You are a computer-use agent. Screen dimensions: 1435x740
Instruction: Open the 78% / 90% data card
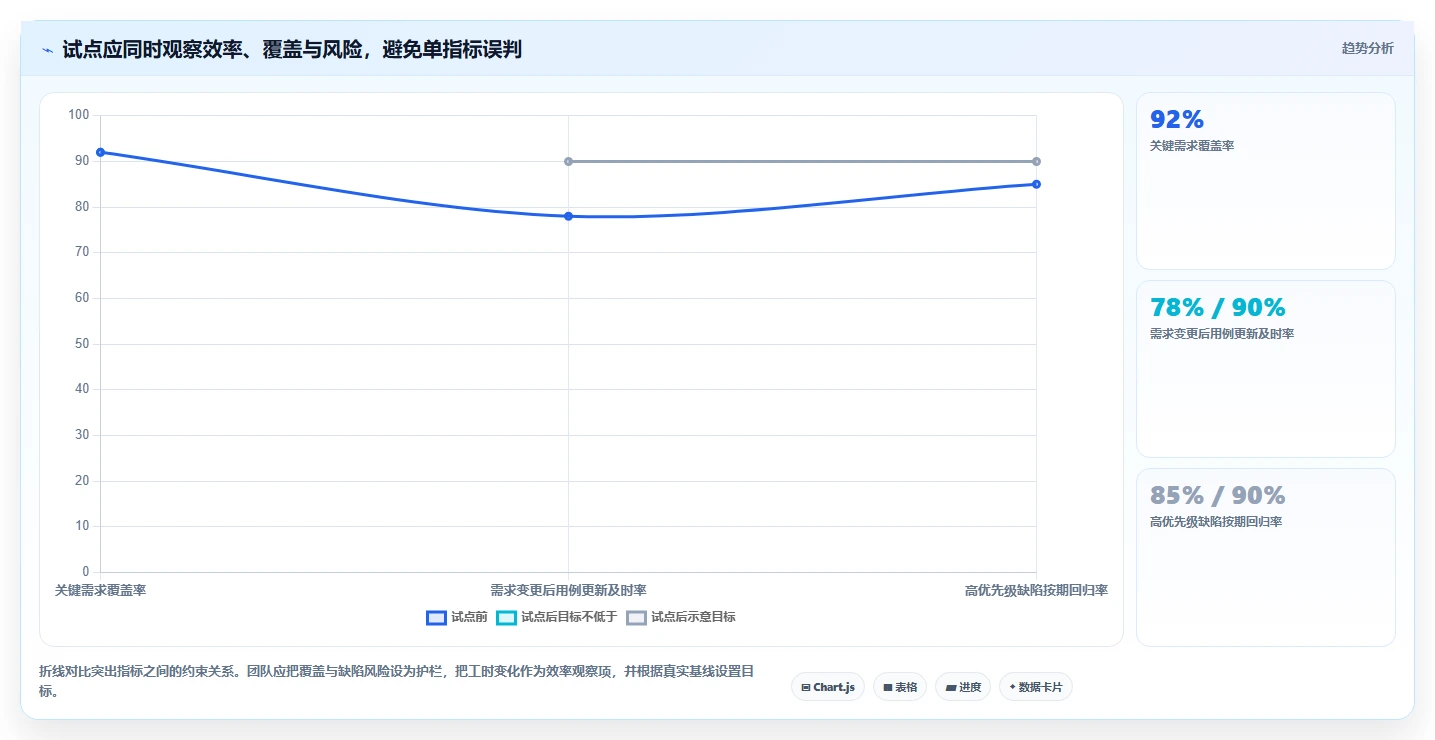(1266, 369)
